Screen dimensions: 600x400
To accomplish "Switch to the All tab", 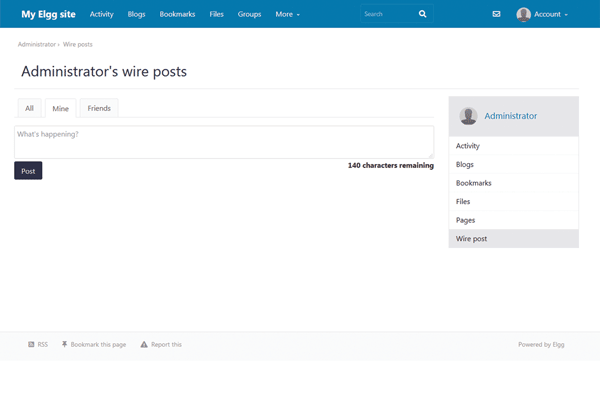I will (29, 108).
